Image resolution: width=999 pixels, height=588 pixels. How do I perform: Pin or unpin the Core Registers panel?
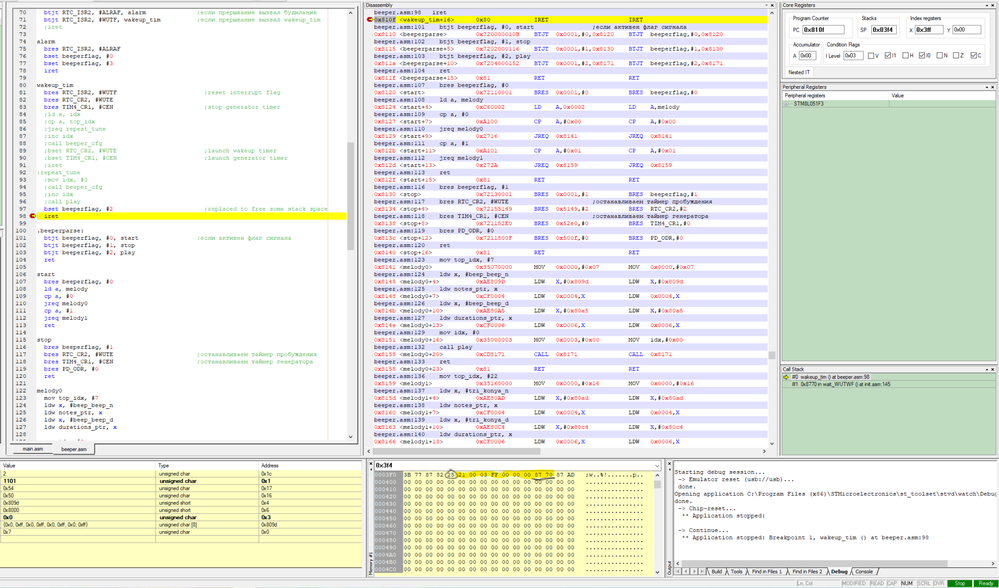click(x=986, y=5)
